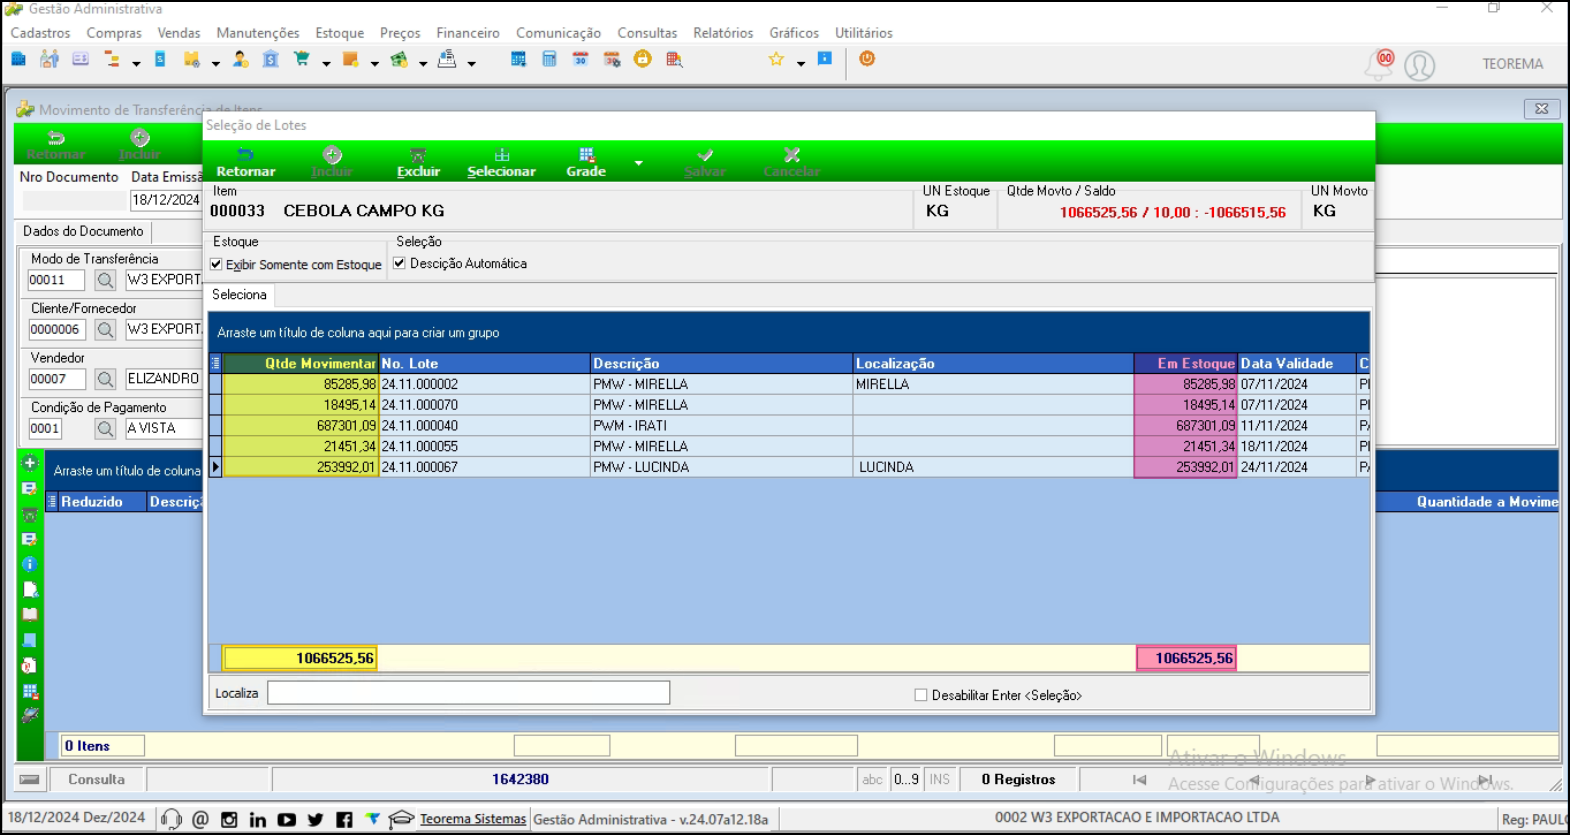Viewport: 1570px width, 835px height.
Task: Click the graduation cap icon in status bar
Action: click(401, 819)
